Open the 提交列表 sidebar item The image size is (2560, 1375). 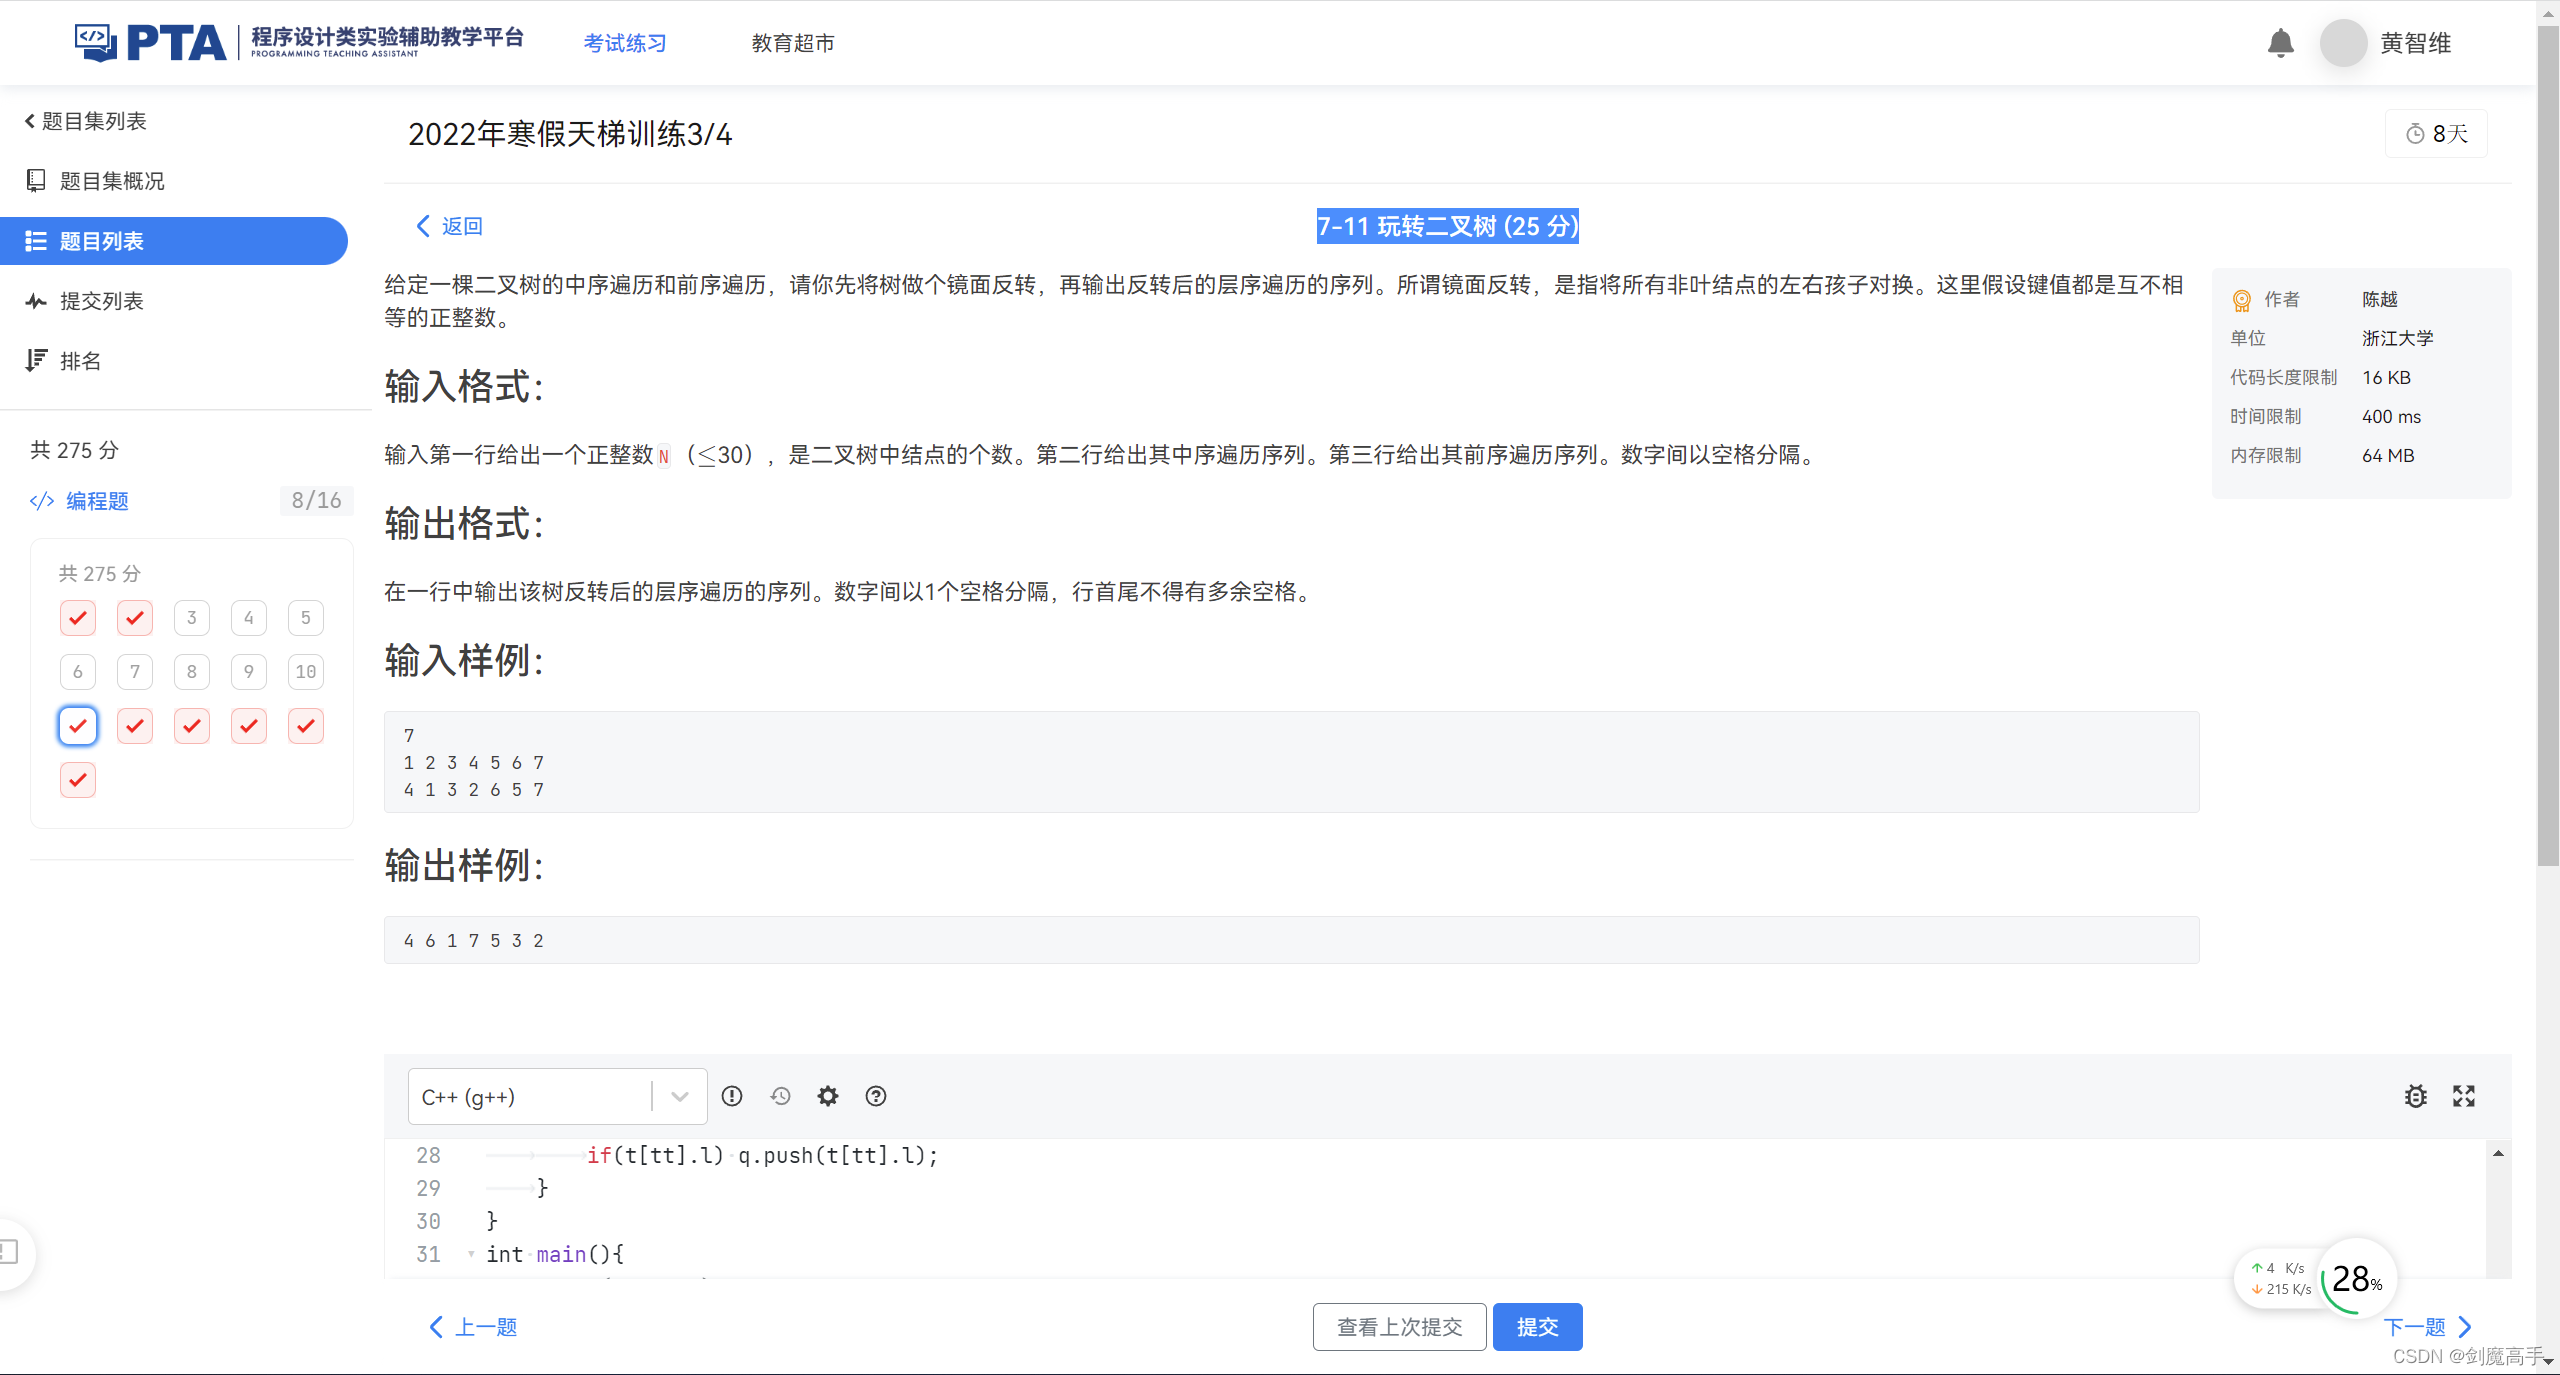pos(101,301)
